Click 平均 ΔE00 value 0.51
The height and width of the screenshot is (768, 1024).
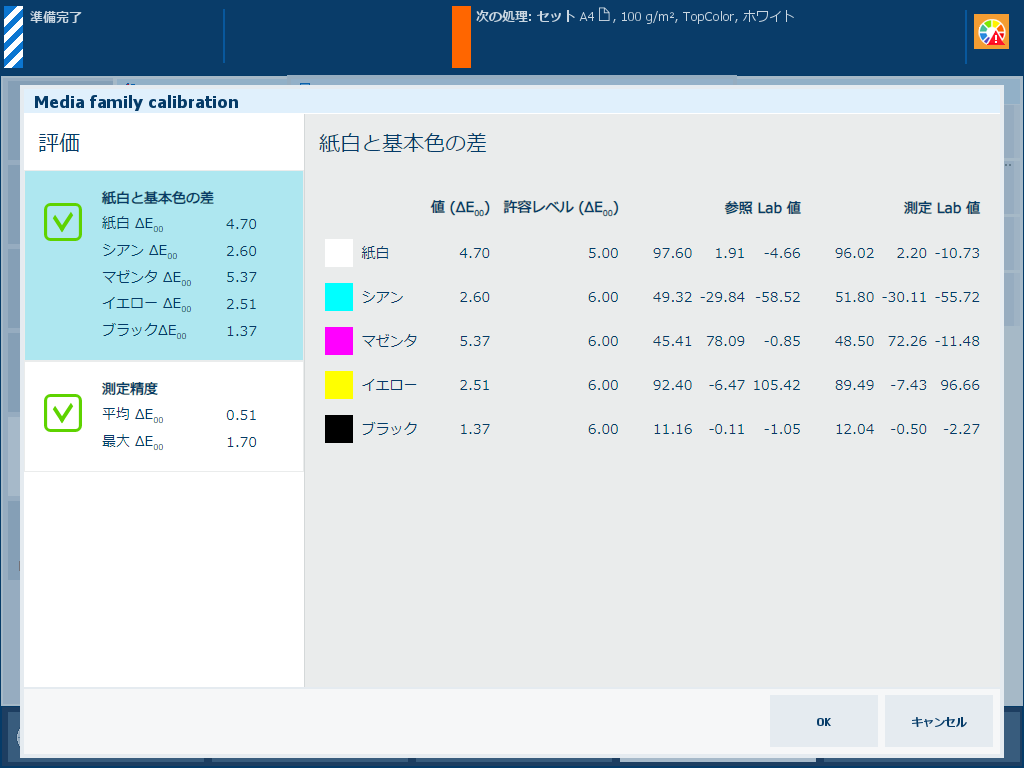[x=242, y=415]
